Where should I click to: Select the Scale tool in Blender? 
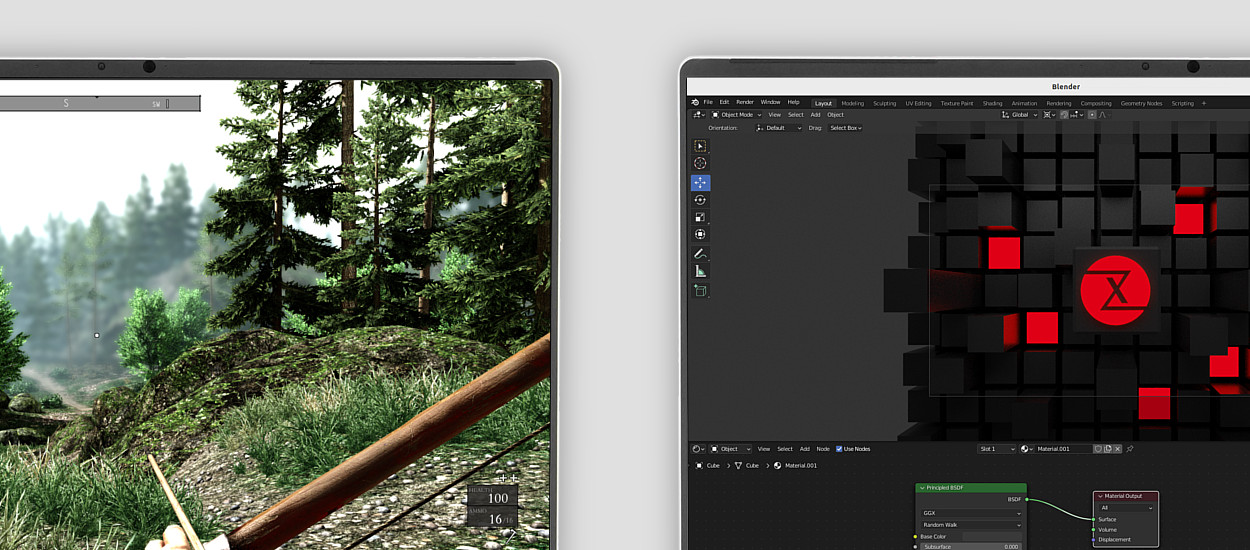tap(700, 217)
